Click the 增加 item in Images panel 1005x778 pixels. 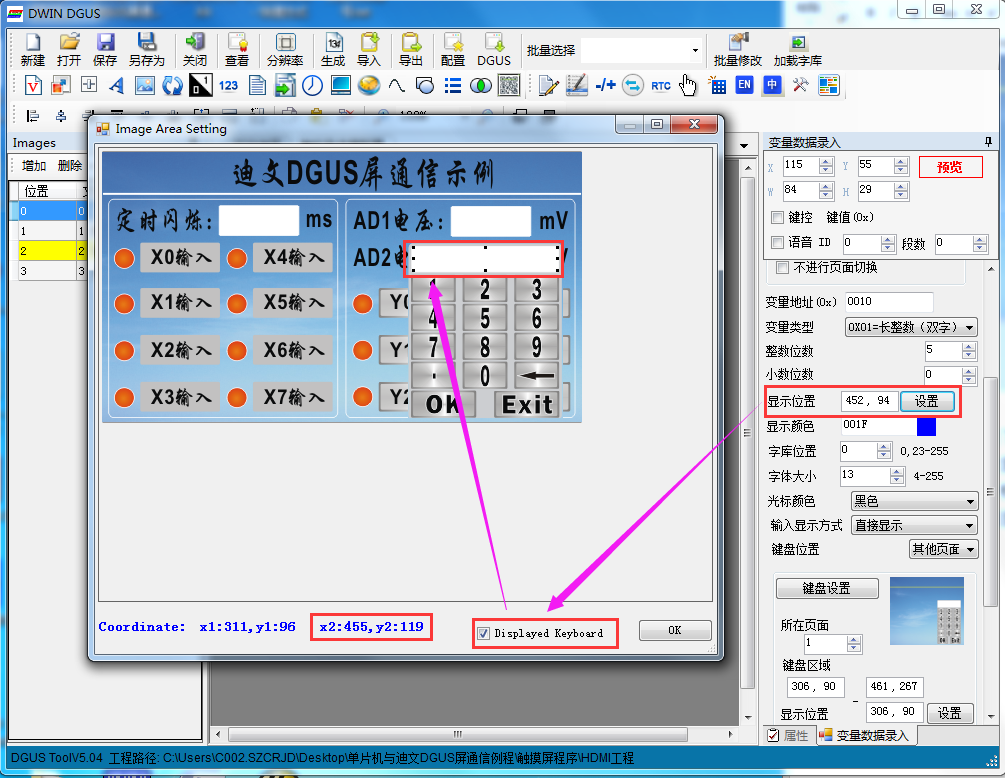34,166
